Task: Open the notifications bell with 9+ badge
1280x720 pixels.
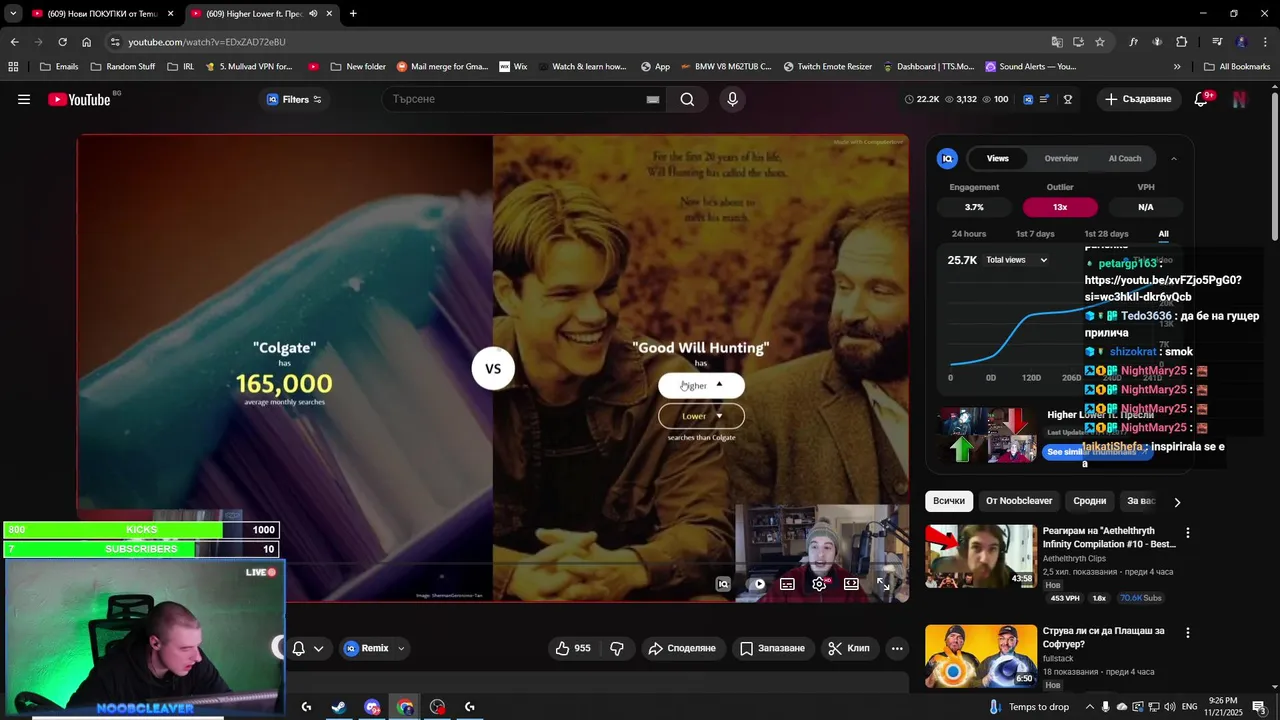Action: coord(1202,99)
